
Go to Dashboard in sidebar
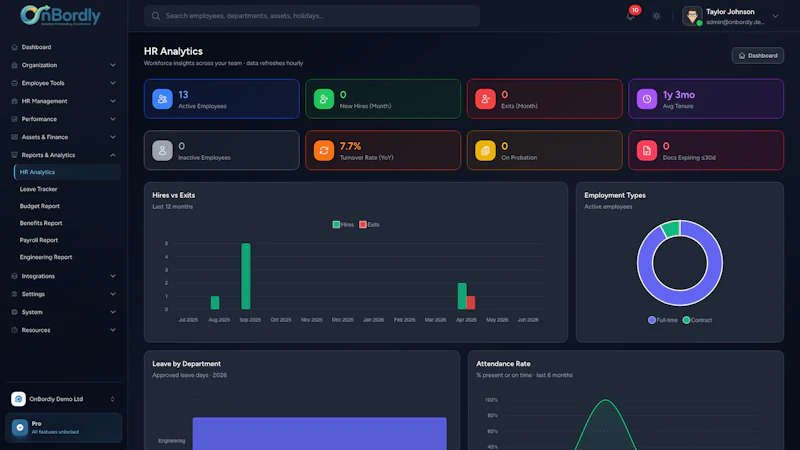tap(36, 47)
